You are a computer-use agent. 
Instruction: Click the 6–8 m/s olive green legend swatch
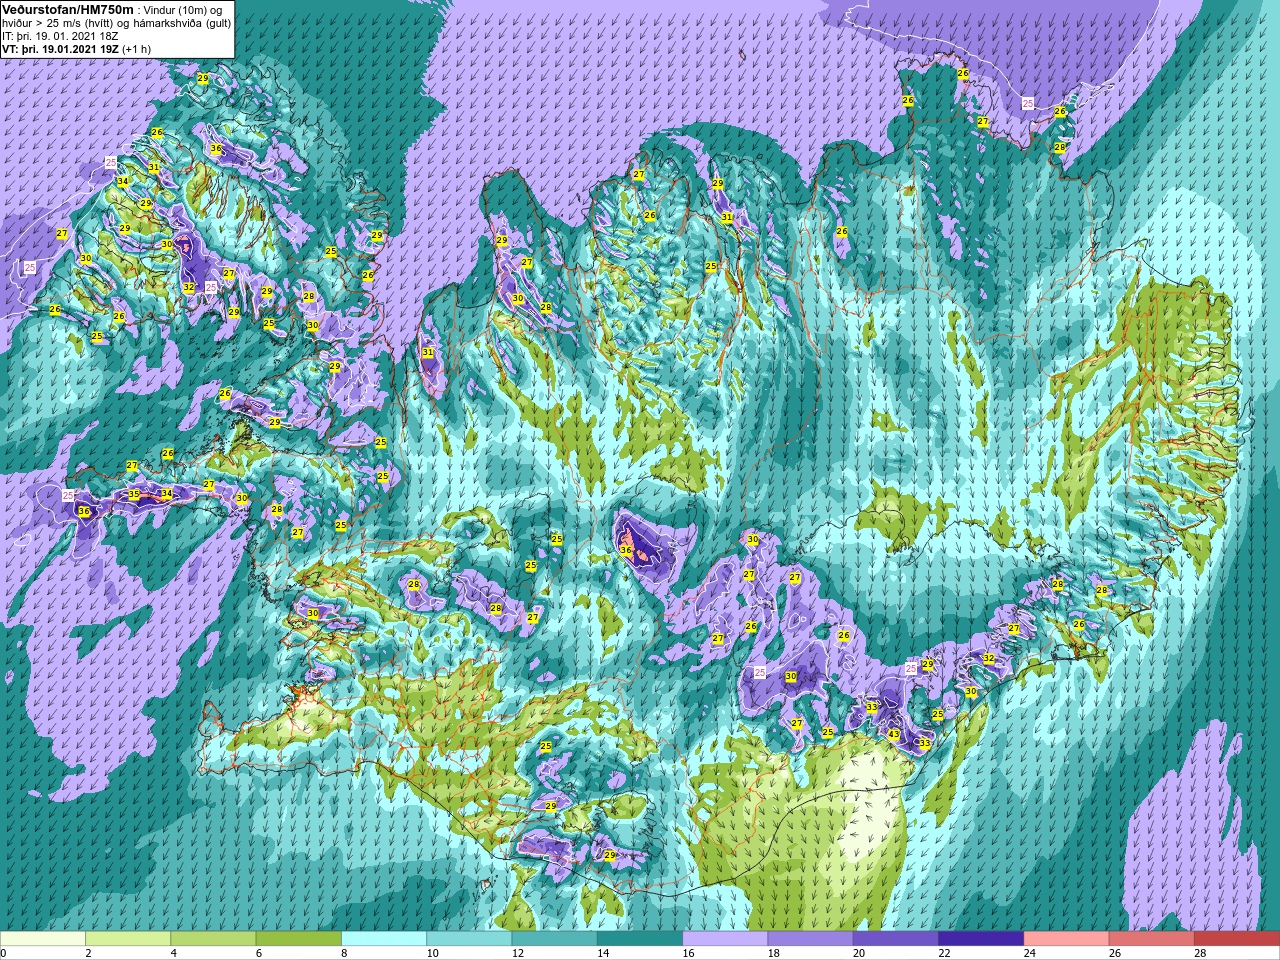[298, 939]
